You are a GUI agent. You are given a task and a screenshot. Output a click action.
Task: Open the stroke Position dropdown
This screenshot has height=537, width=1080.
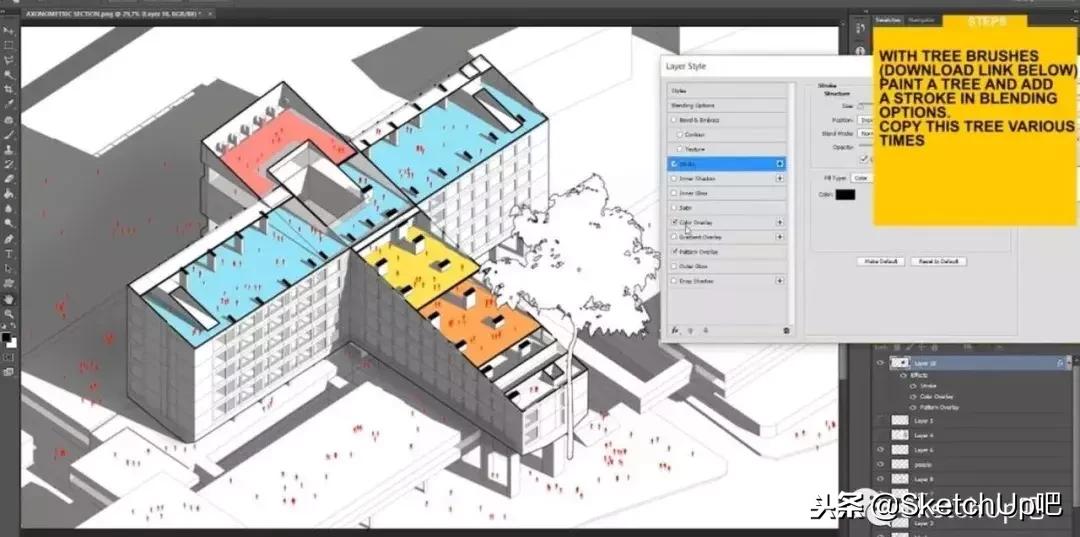(x=865, y=120)
